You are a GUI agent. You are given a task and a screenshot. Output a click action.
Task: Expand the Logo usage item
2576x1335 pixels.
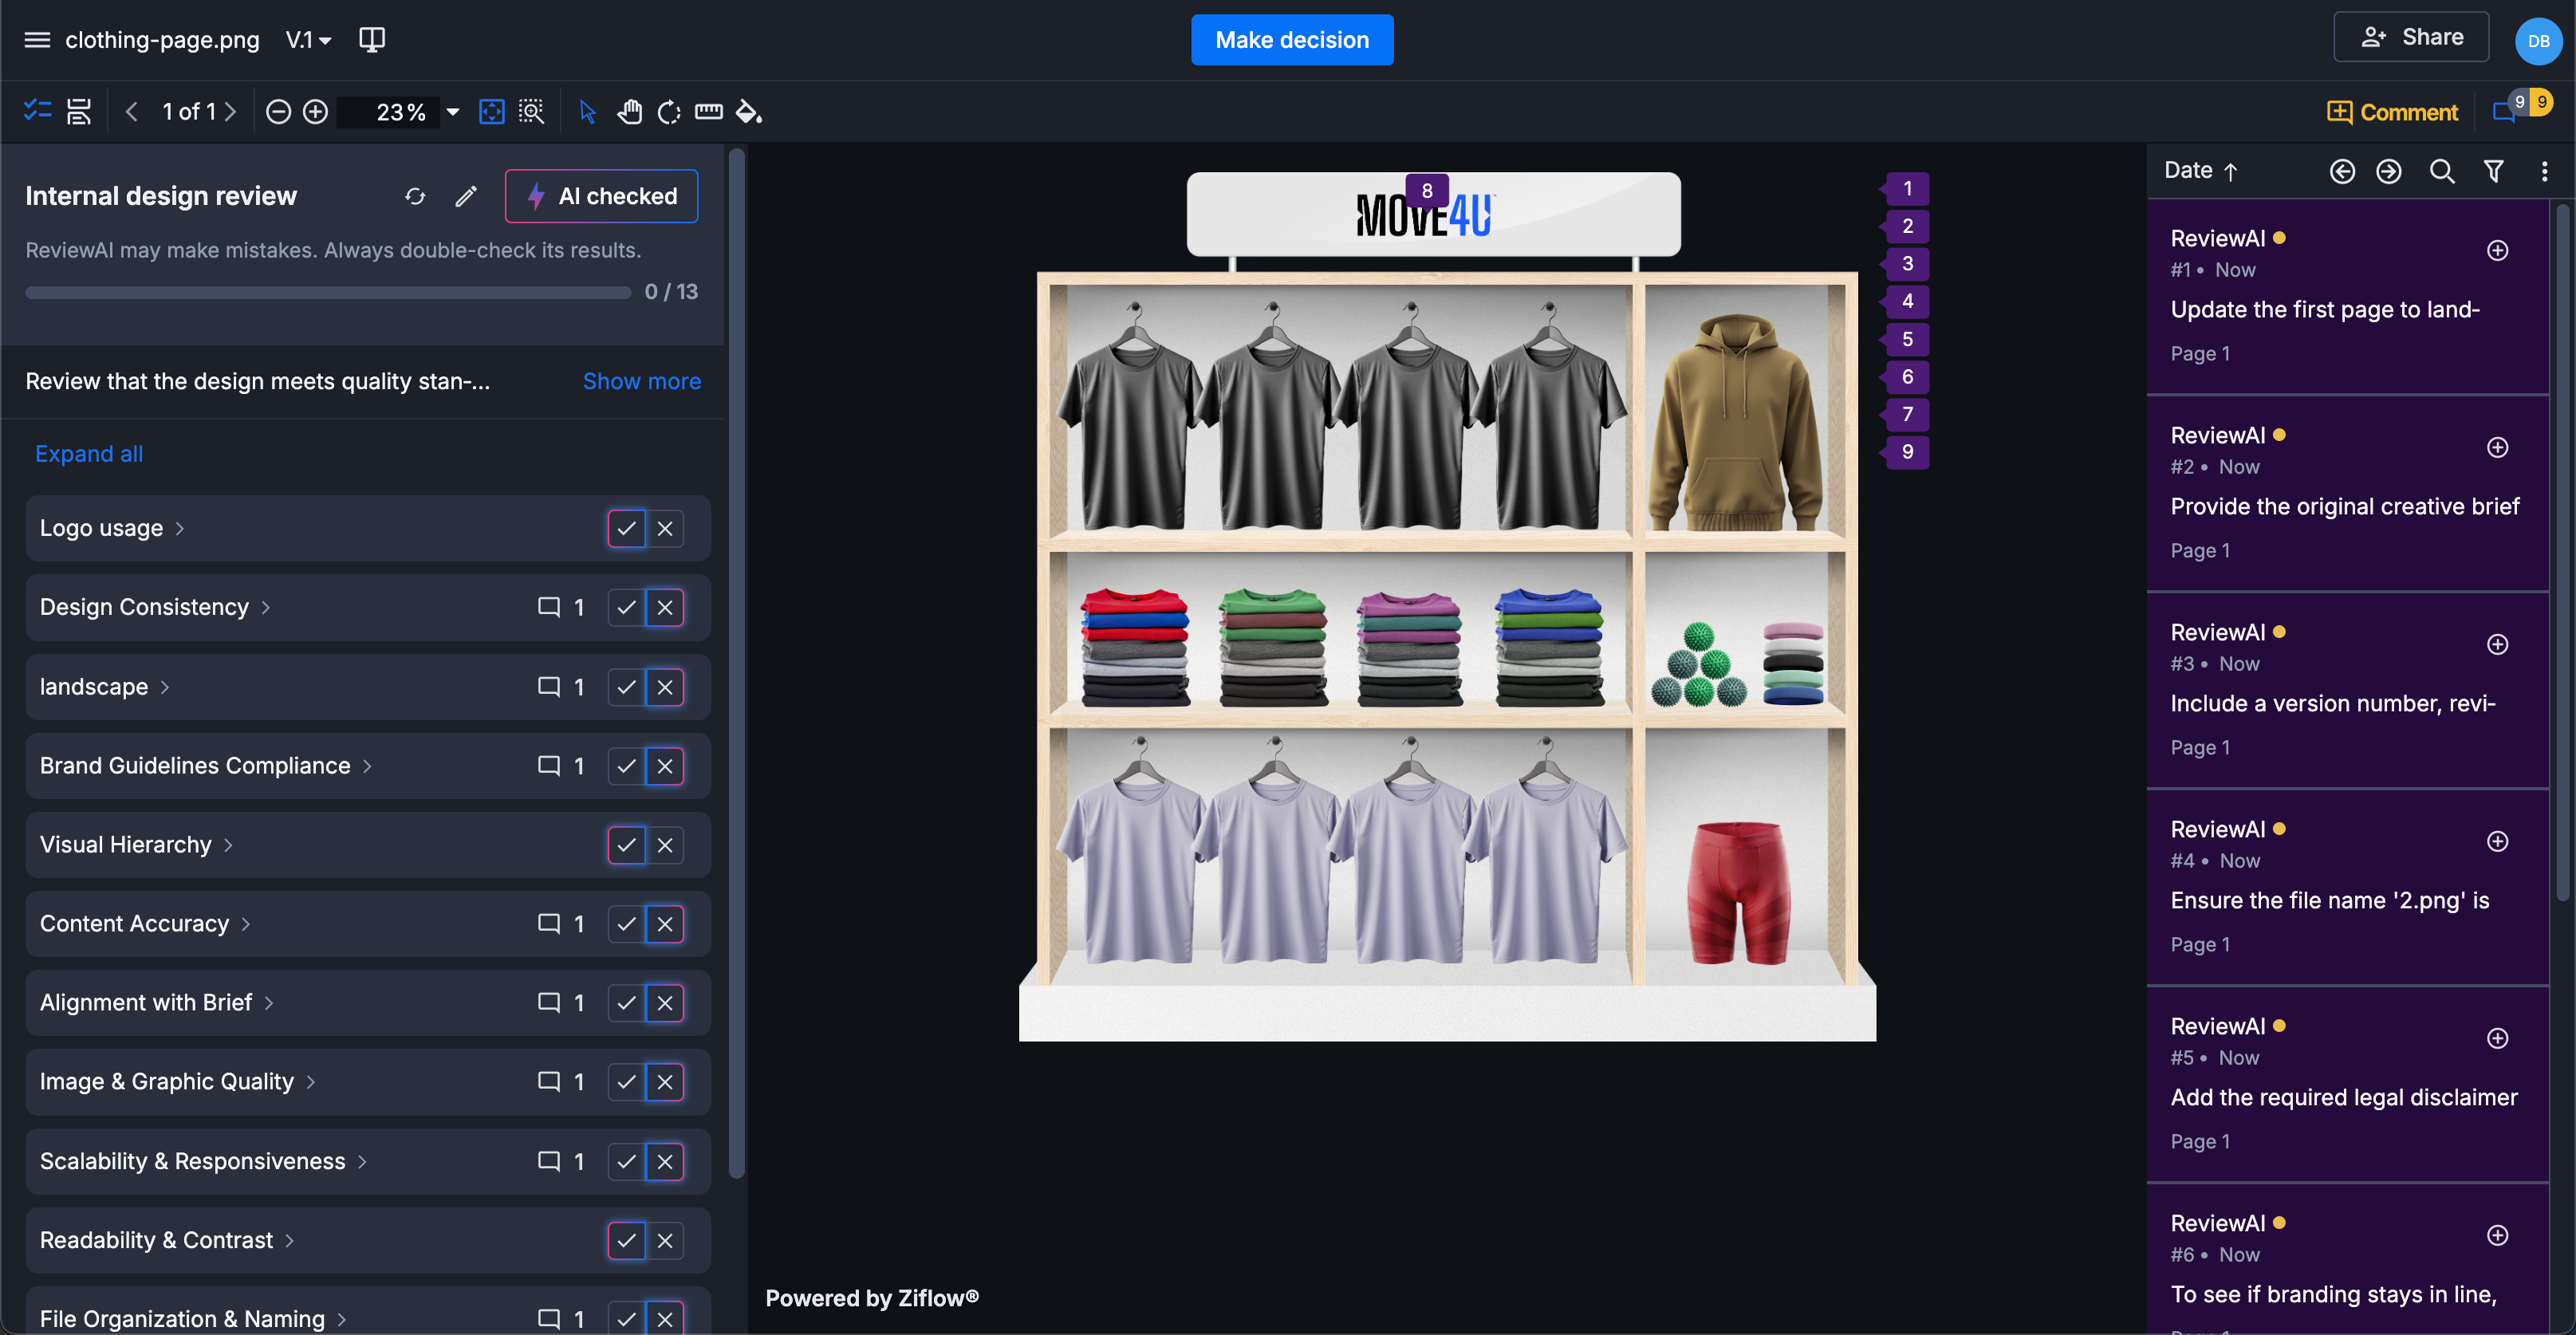point(180,528)
